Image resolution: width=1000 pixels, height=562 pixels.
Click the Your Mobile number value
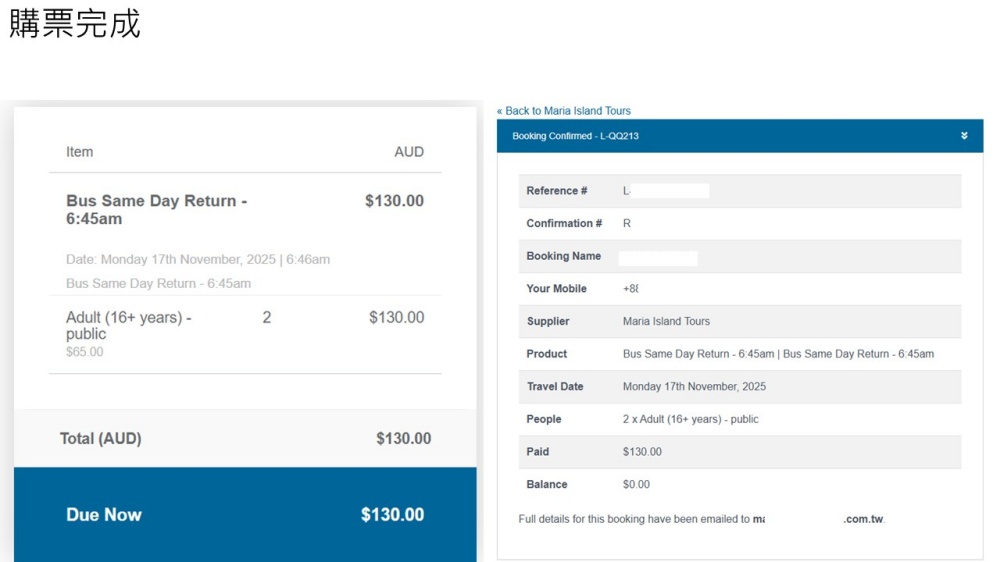click(630, 289)
